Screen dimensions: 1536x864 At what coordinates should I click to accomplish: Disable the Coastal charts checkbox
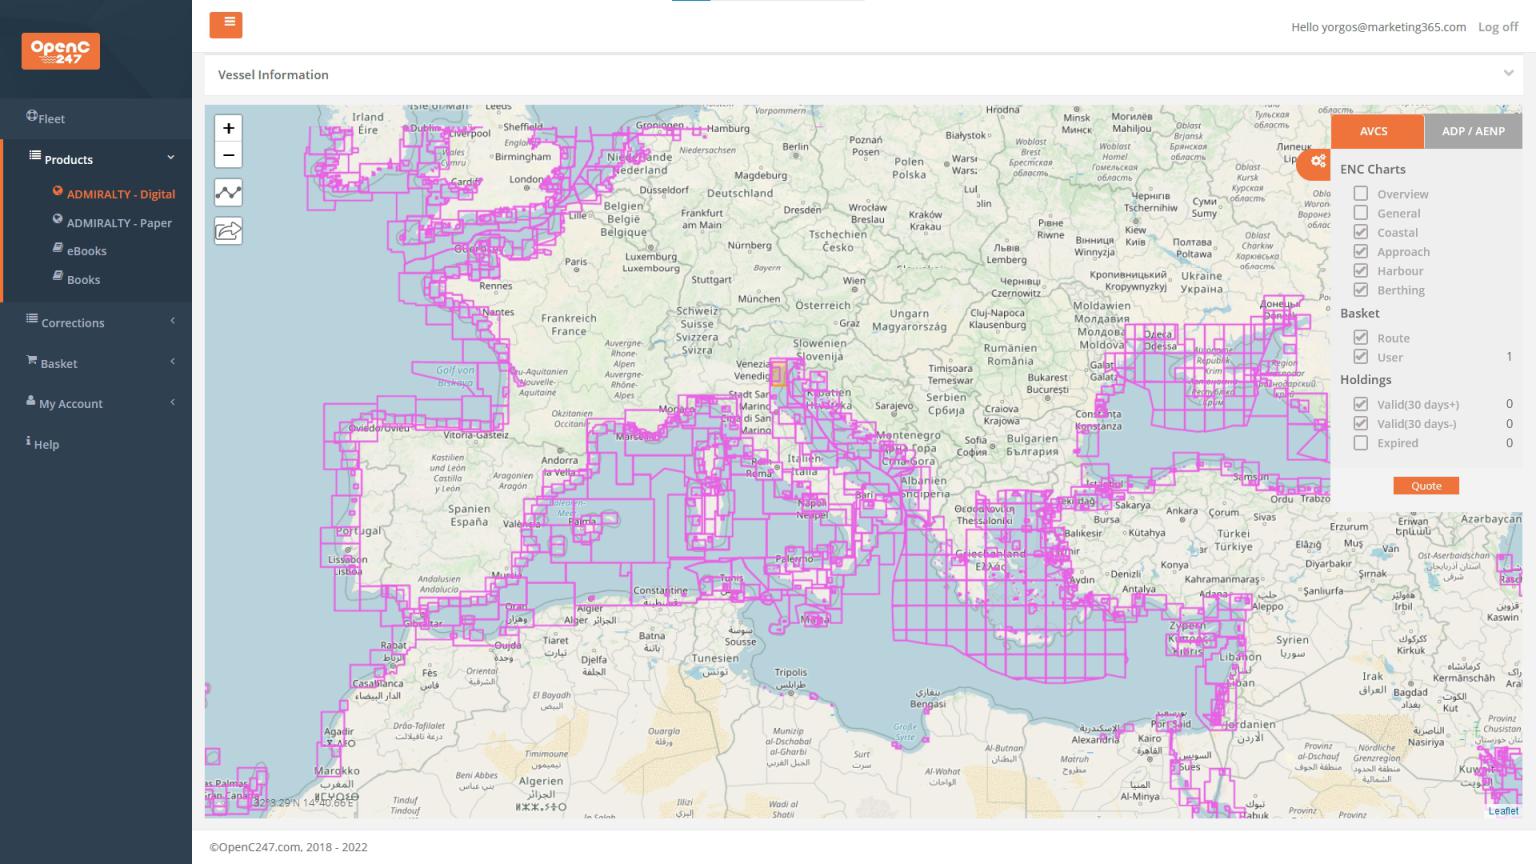[x=1361, y=232]
